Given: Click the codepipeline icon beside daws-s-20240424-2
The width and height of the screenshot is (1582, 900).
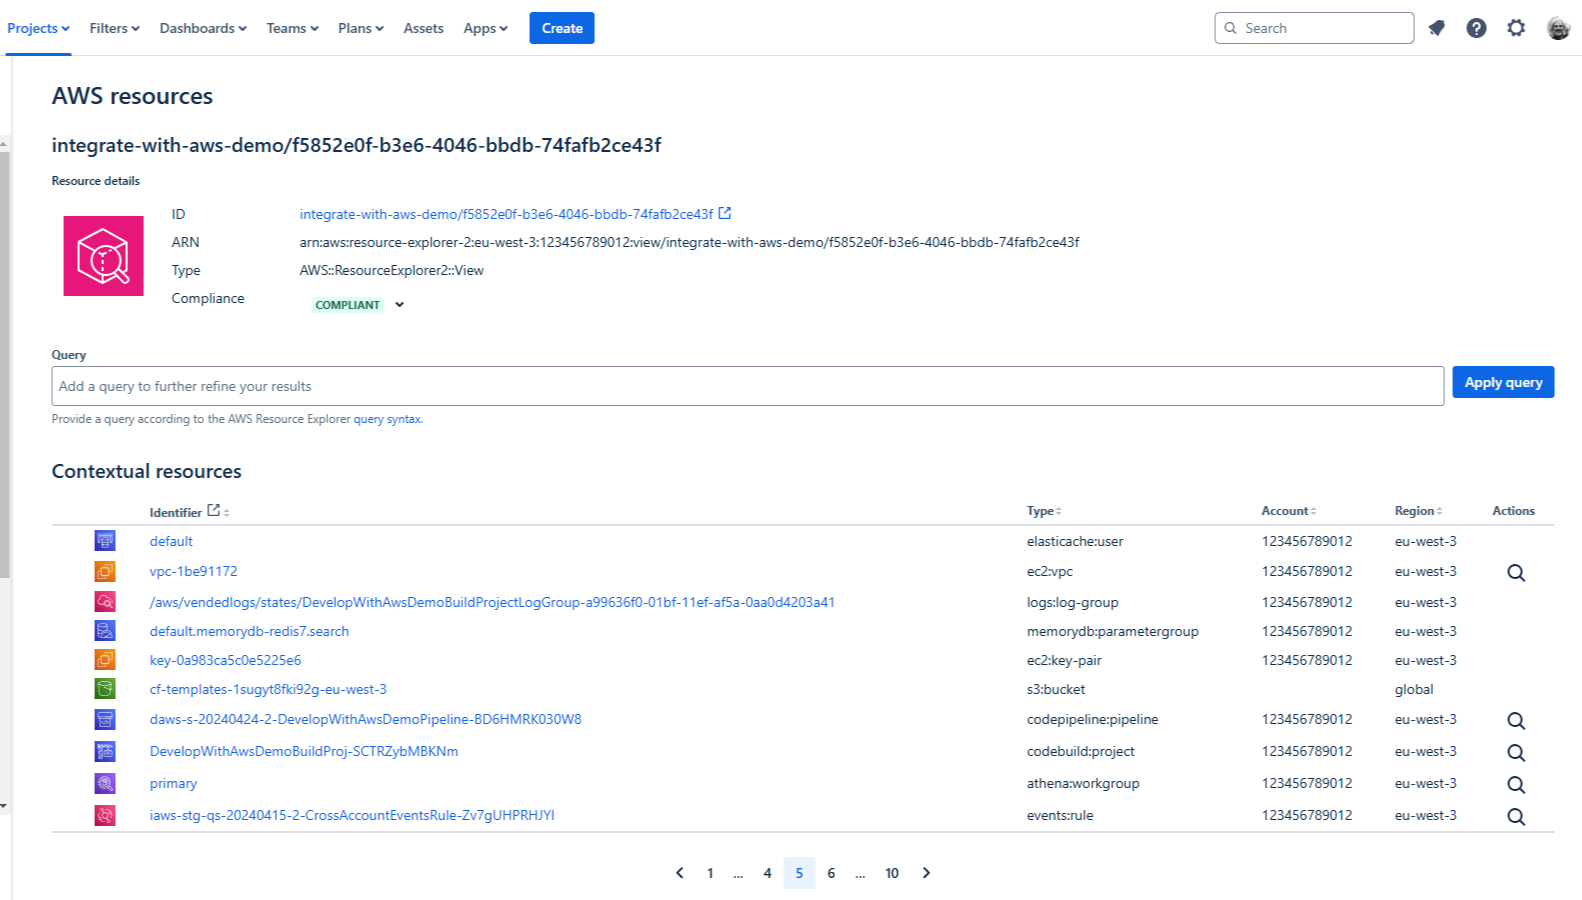Looking at the screenshot, I should click(x=105, y=719).
